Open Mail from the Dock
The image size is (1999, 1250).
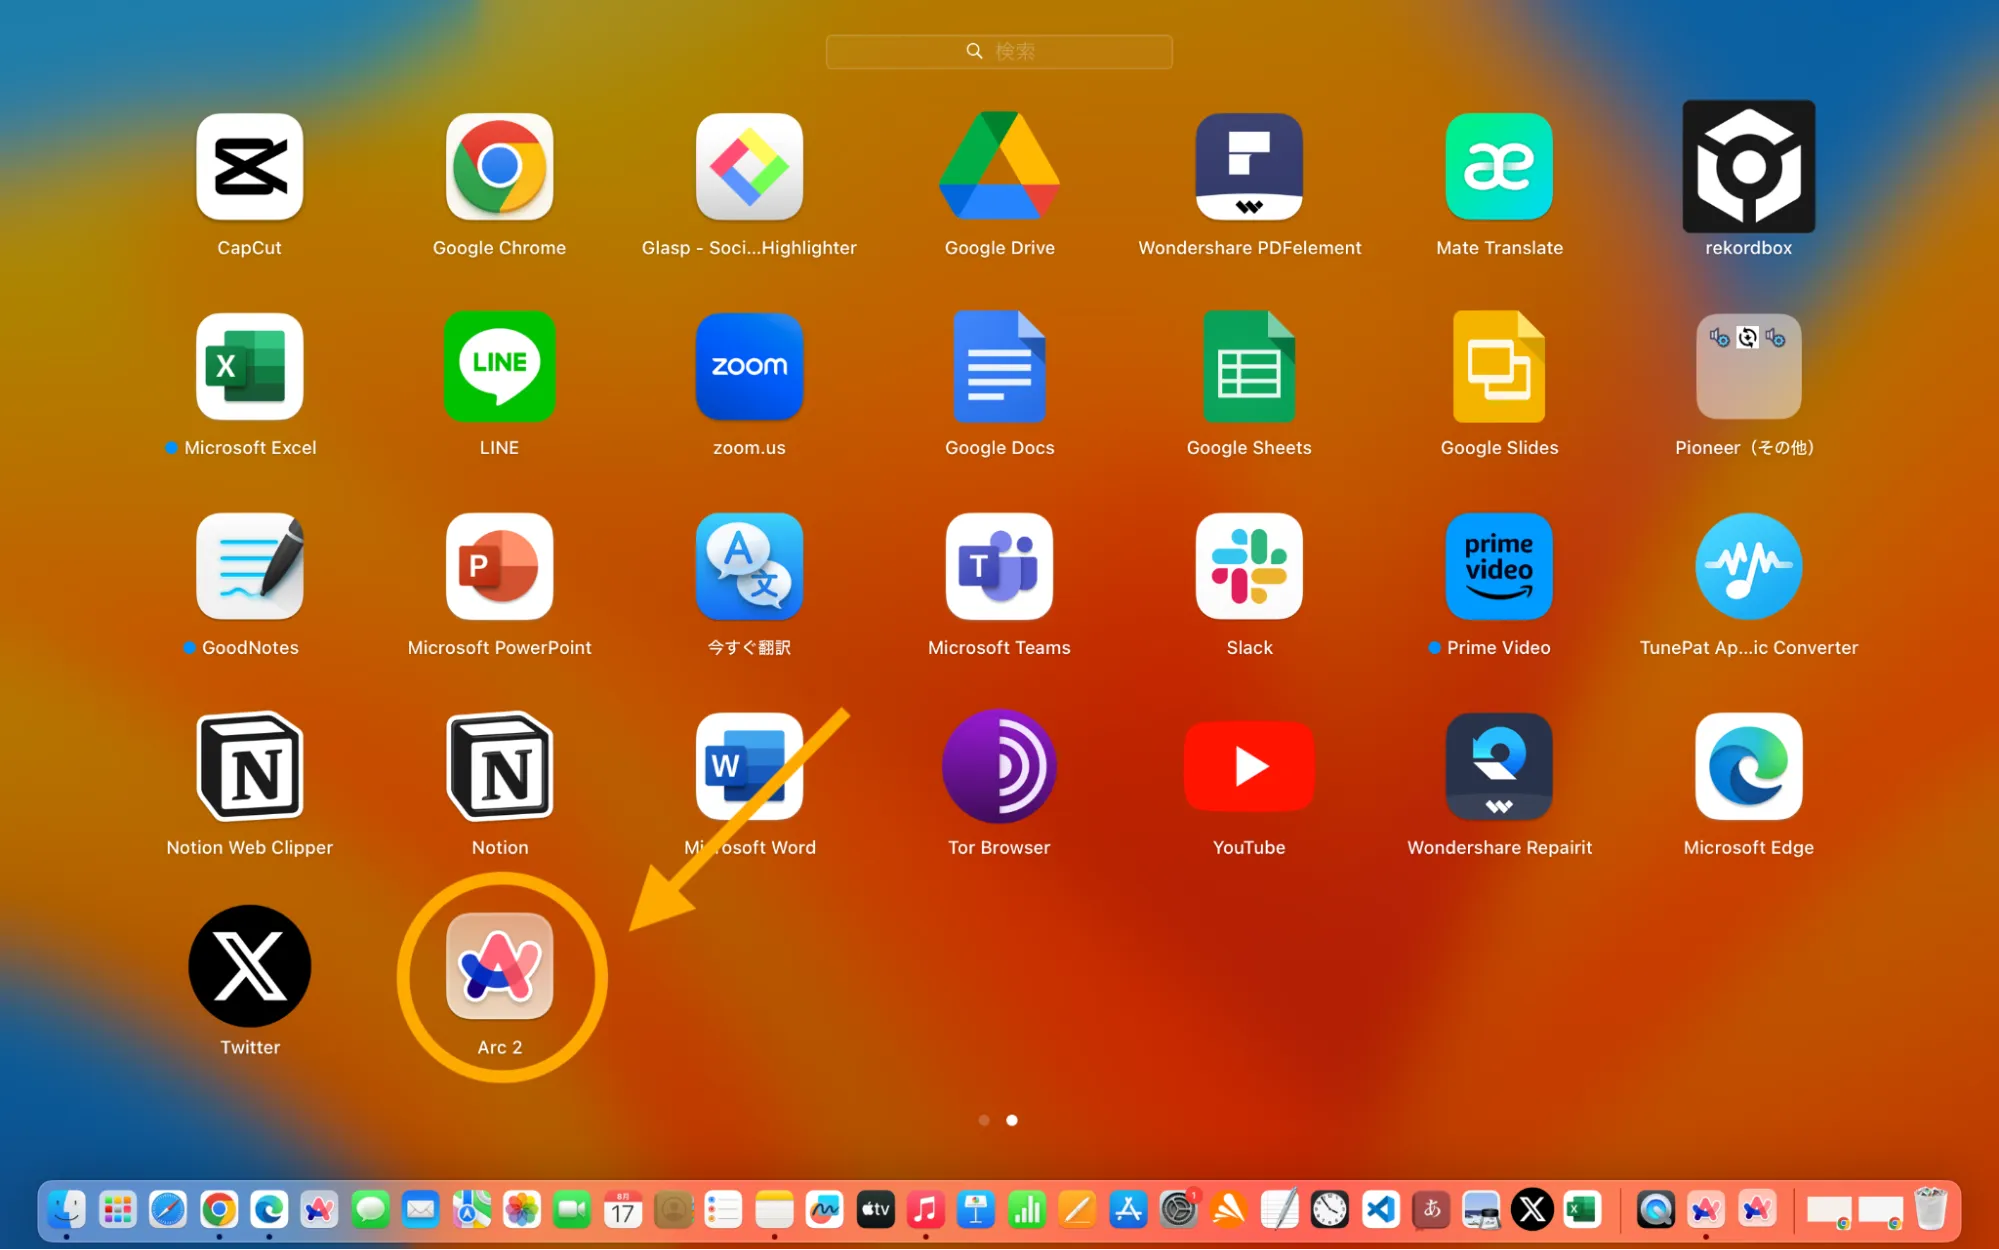(x=421, y=1210)
